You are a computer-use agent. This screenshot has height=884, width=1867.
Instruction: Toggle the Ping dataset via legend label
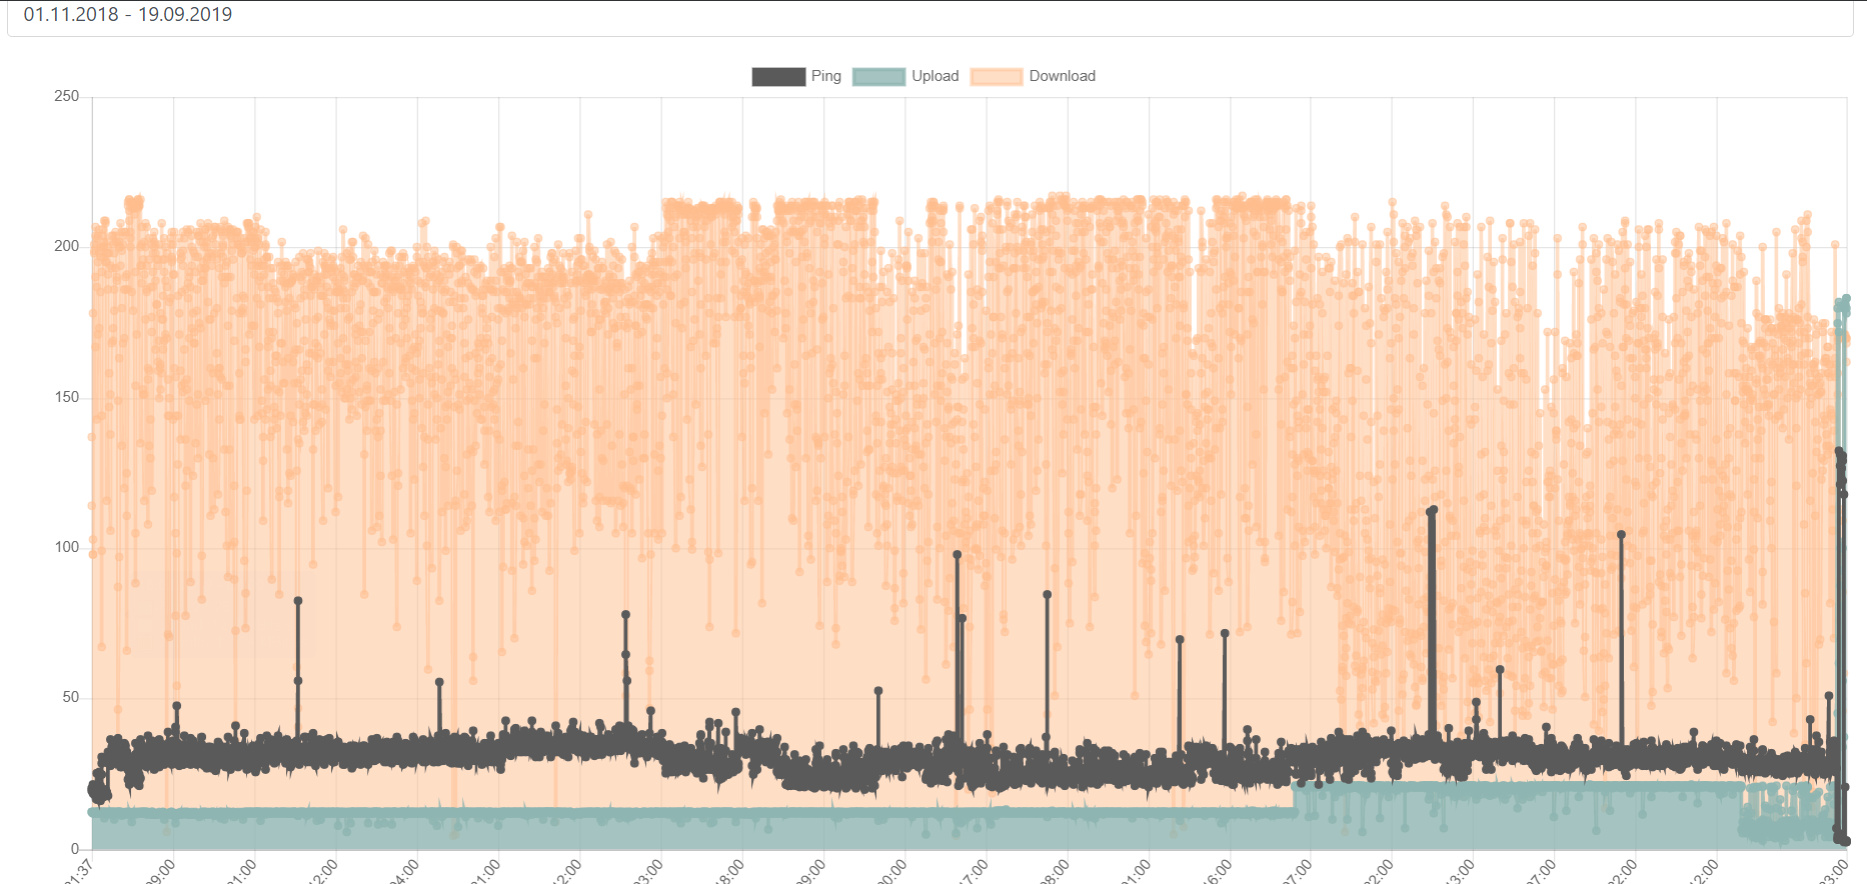(826, 76)
